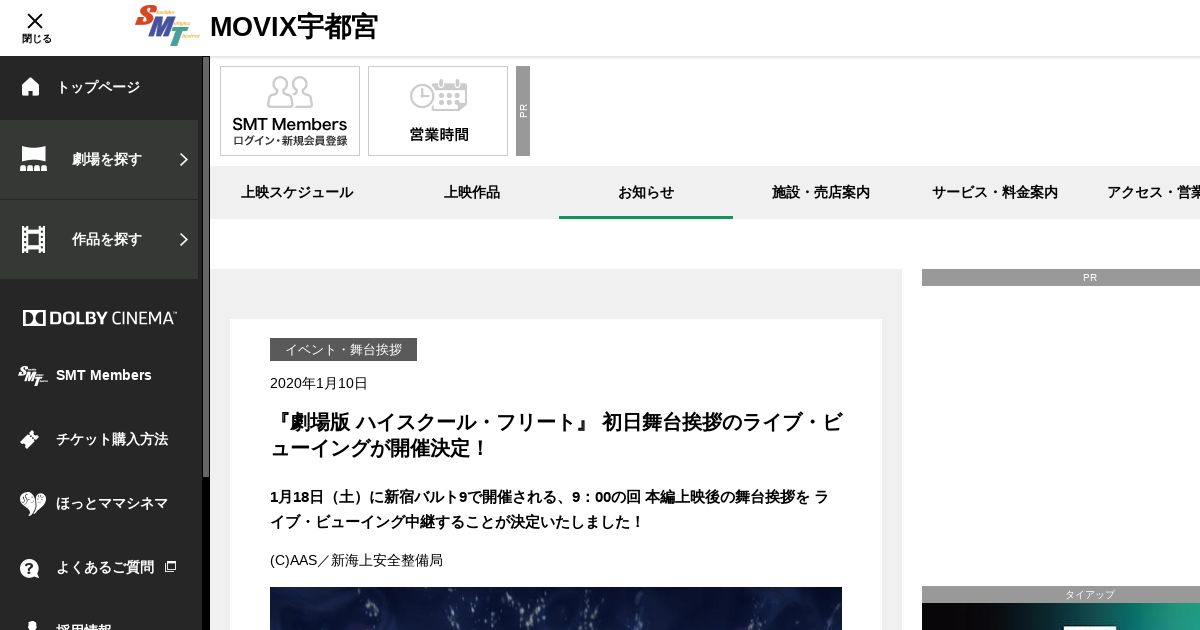Click the イベント・舞台挨拶 category tag
This screenshot has height=630, width=1200.
[343, 350]
